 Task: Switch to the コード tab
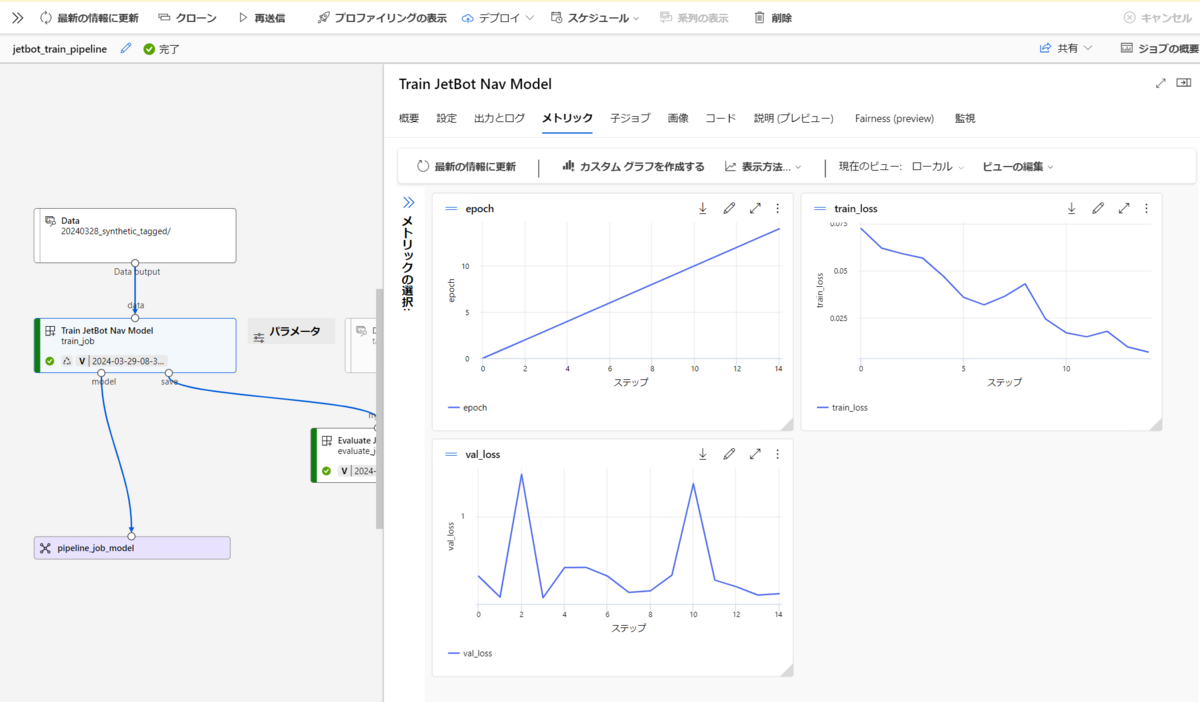720,118
